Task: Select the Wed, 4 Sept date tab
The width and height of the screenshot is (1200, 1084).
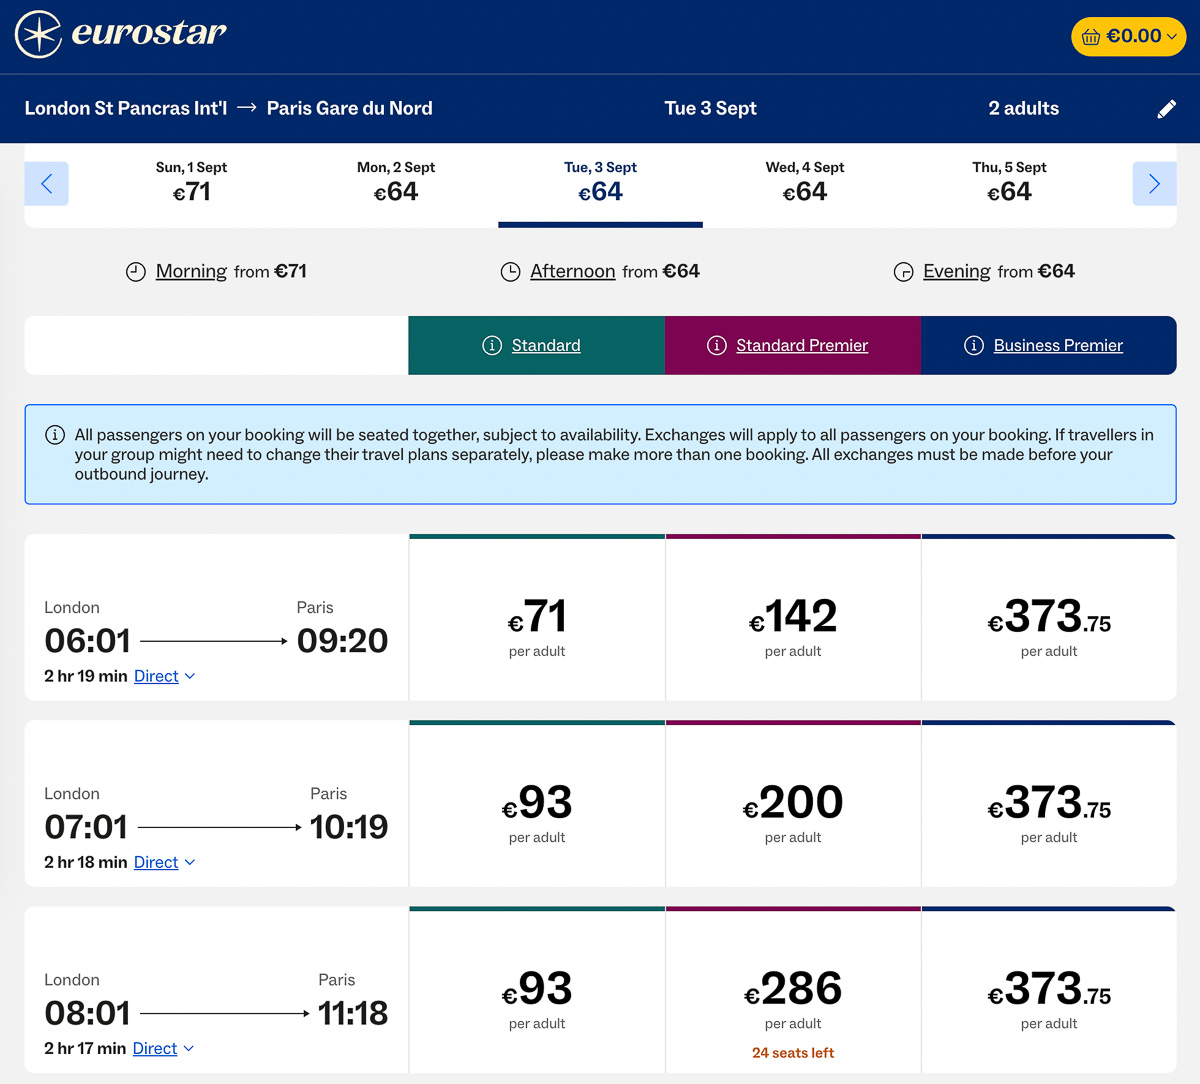Action: [805, 184]
